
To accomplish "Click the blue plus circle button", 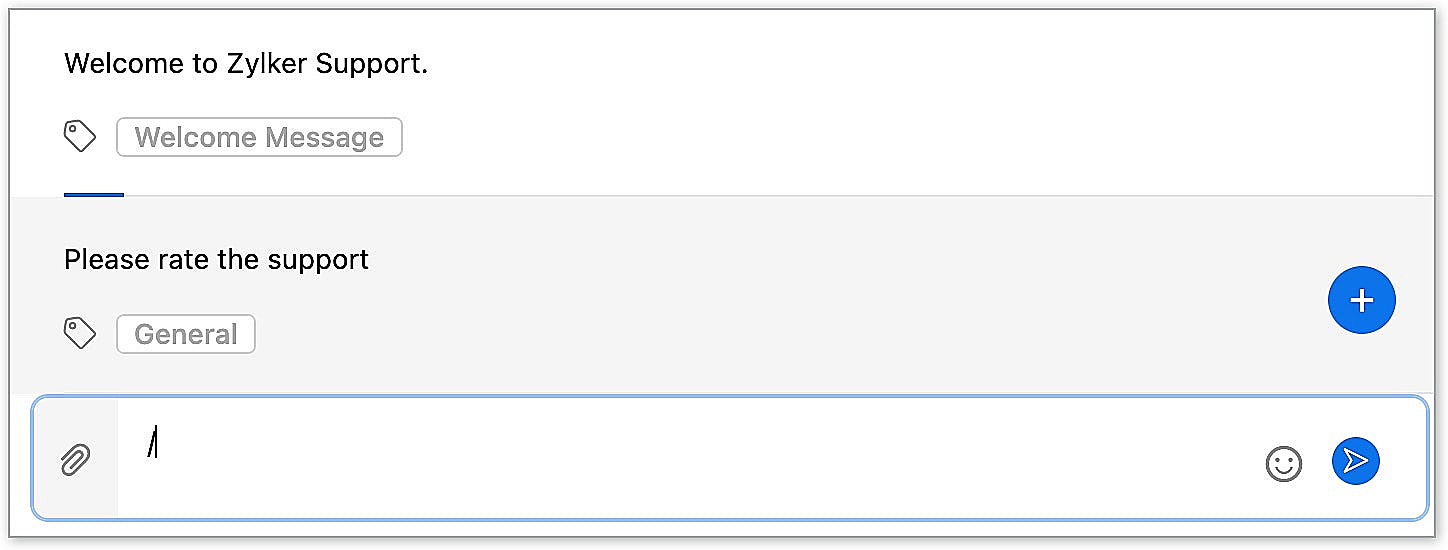I will click(1361, 300).
